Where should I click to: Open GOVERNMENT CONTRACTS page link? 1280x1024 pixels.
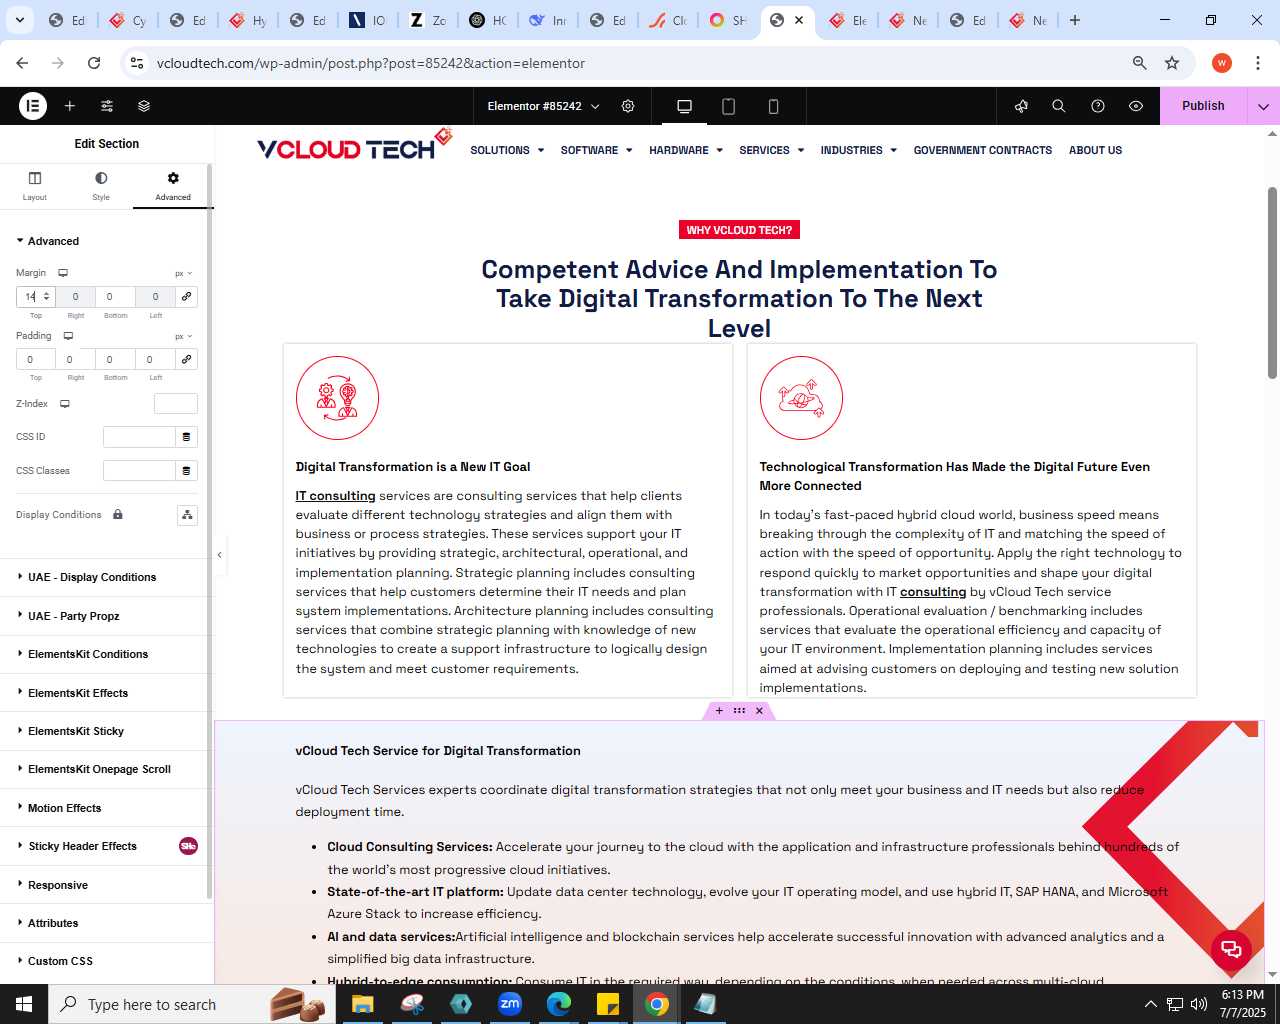tap(982, 150)
